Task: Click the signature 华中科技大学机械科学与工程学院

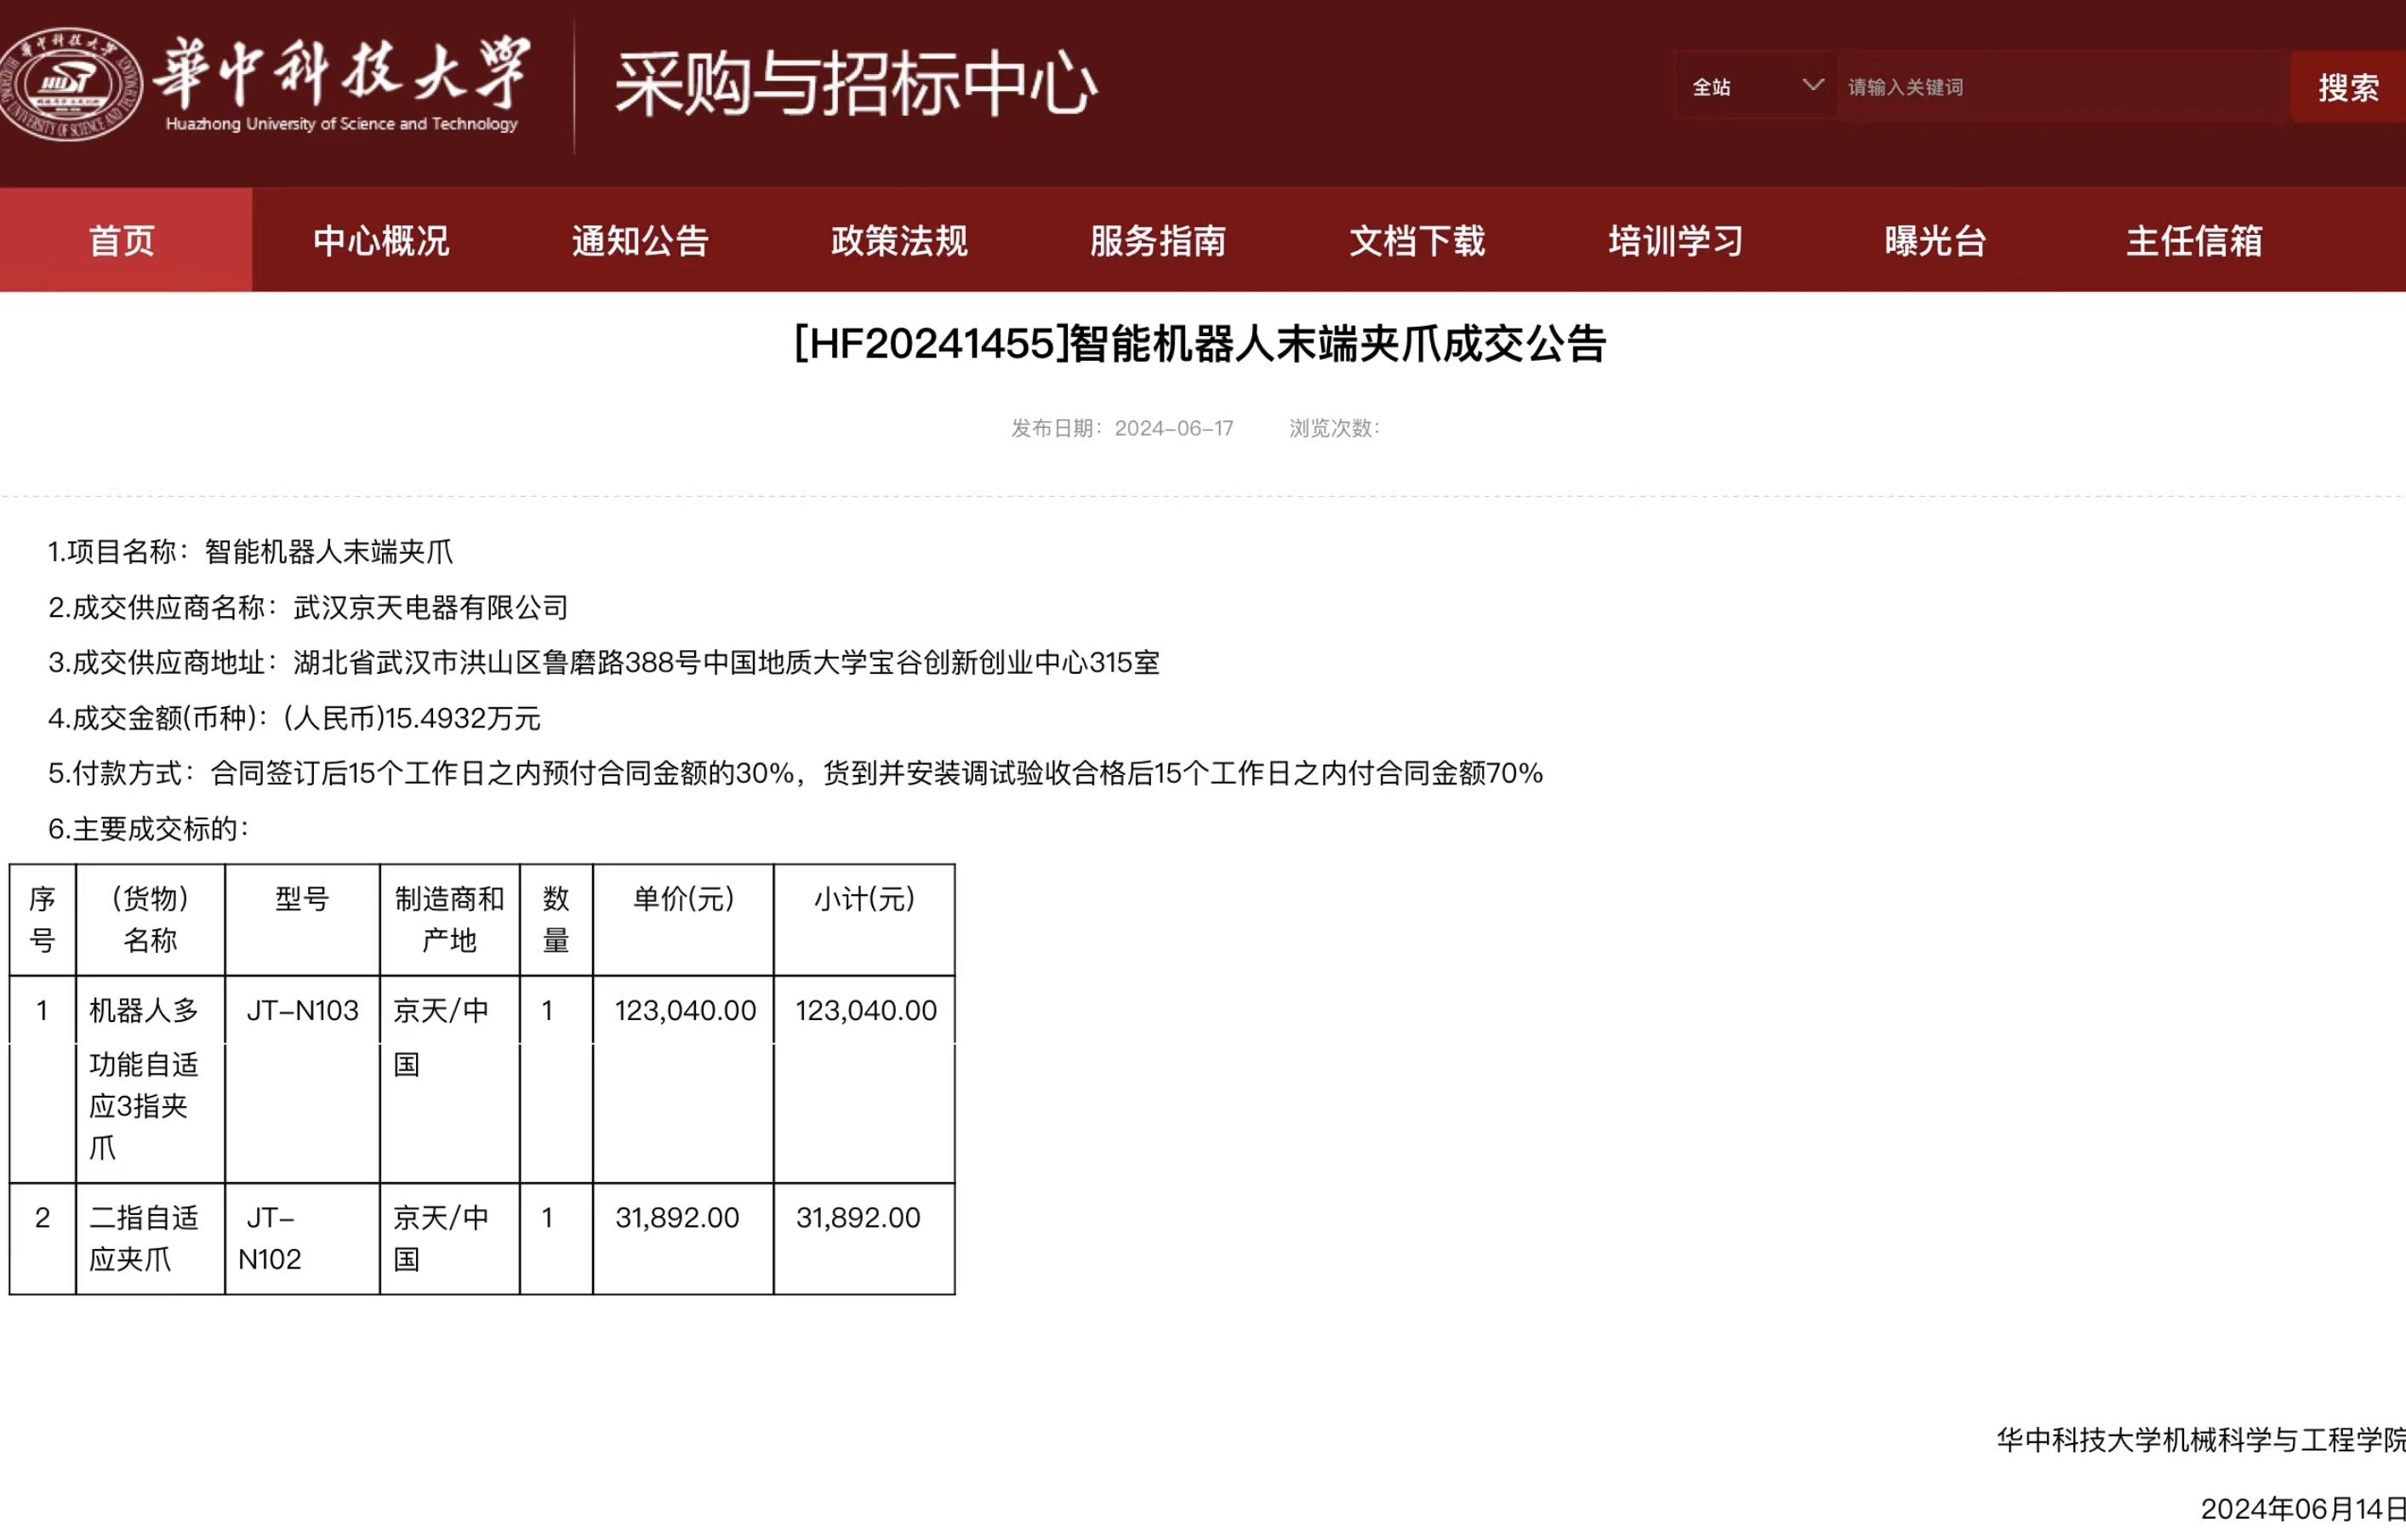Action: pyautogui.click(x=2201, y=1440)
